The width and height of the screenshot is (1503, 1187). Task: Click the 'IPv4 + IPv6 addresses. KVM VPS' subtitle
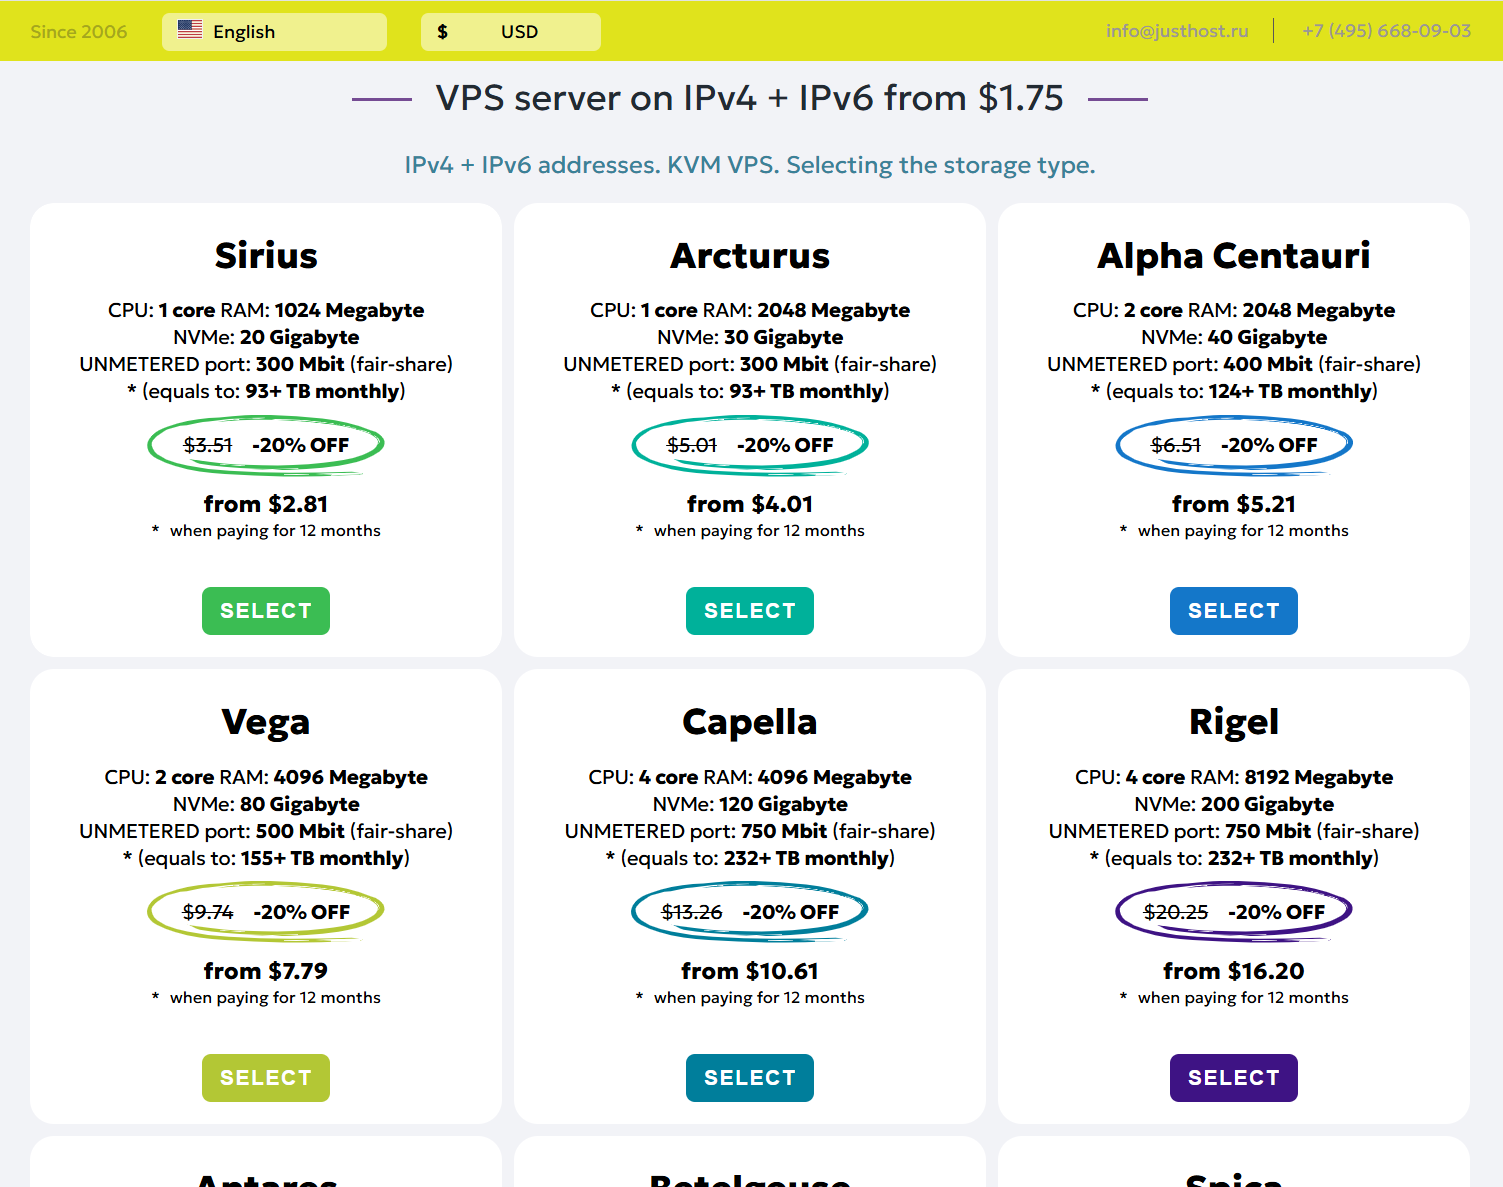[750, 165]
